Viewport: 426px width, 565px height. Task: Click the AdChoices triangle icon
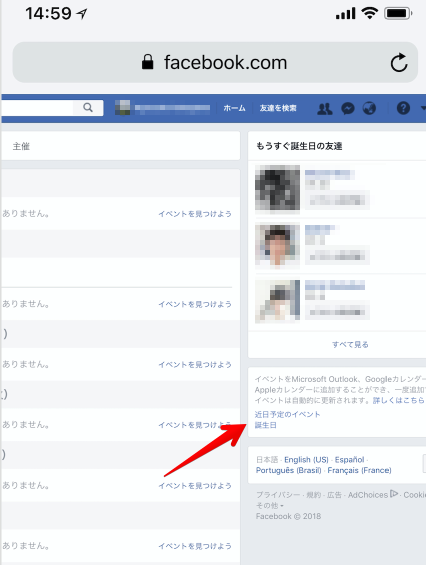pyautogui.click(x=394, y=494)
